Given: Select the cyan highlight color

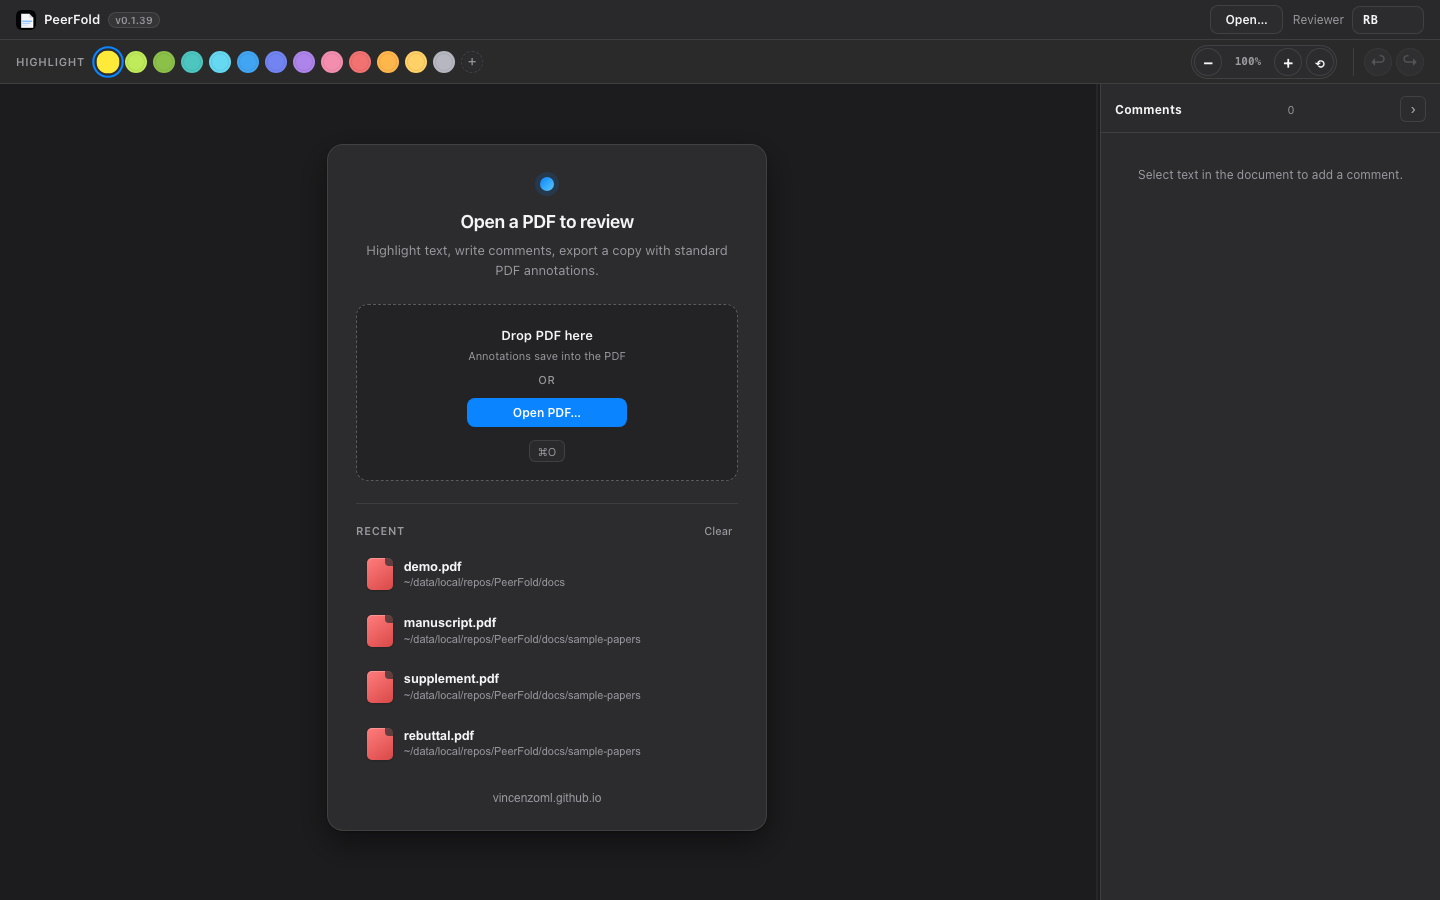Looking at the screenshot, I should point(220,62).
